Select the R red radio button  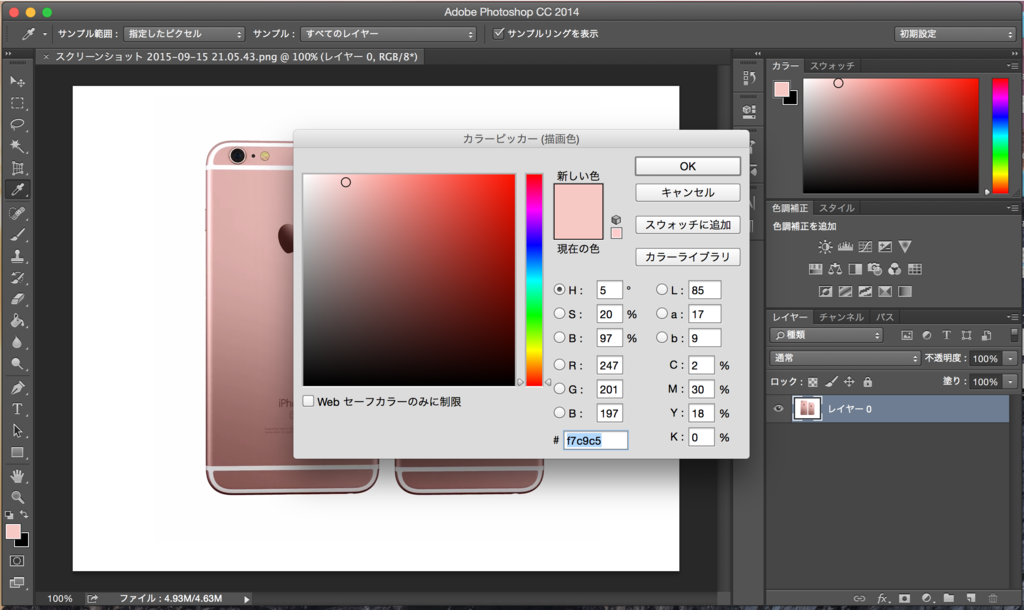[559, 364]
